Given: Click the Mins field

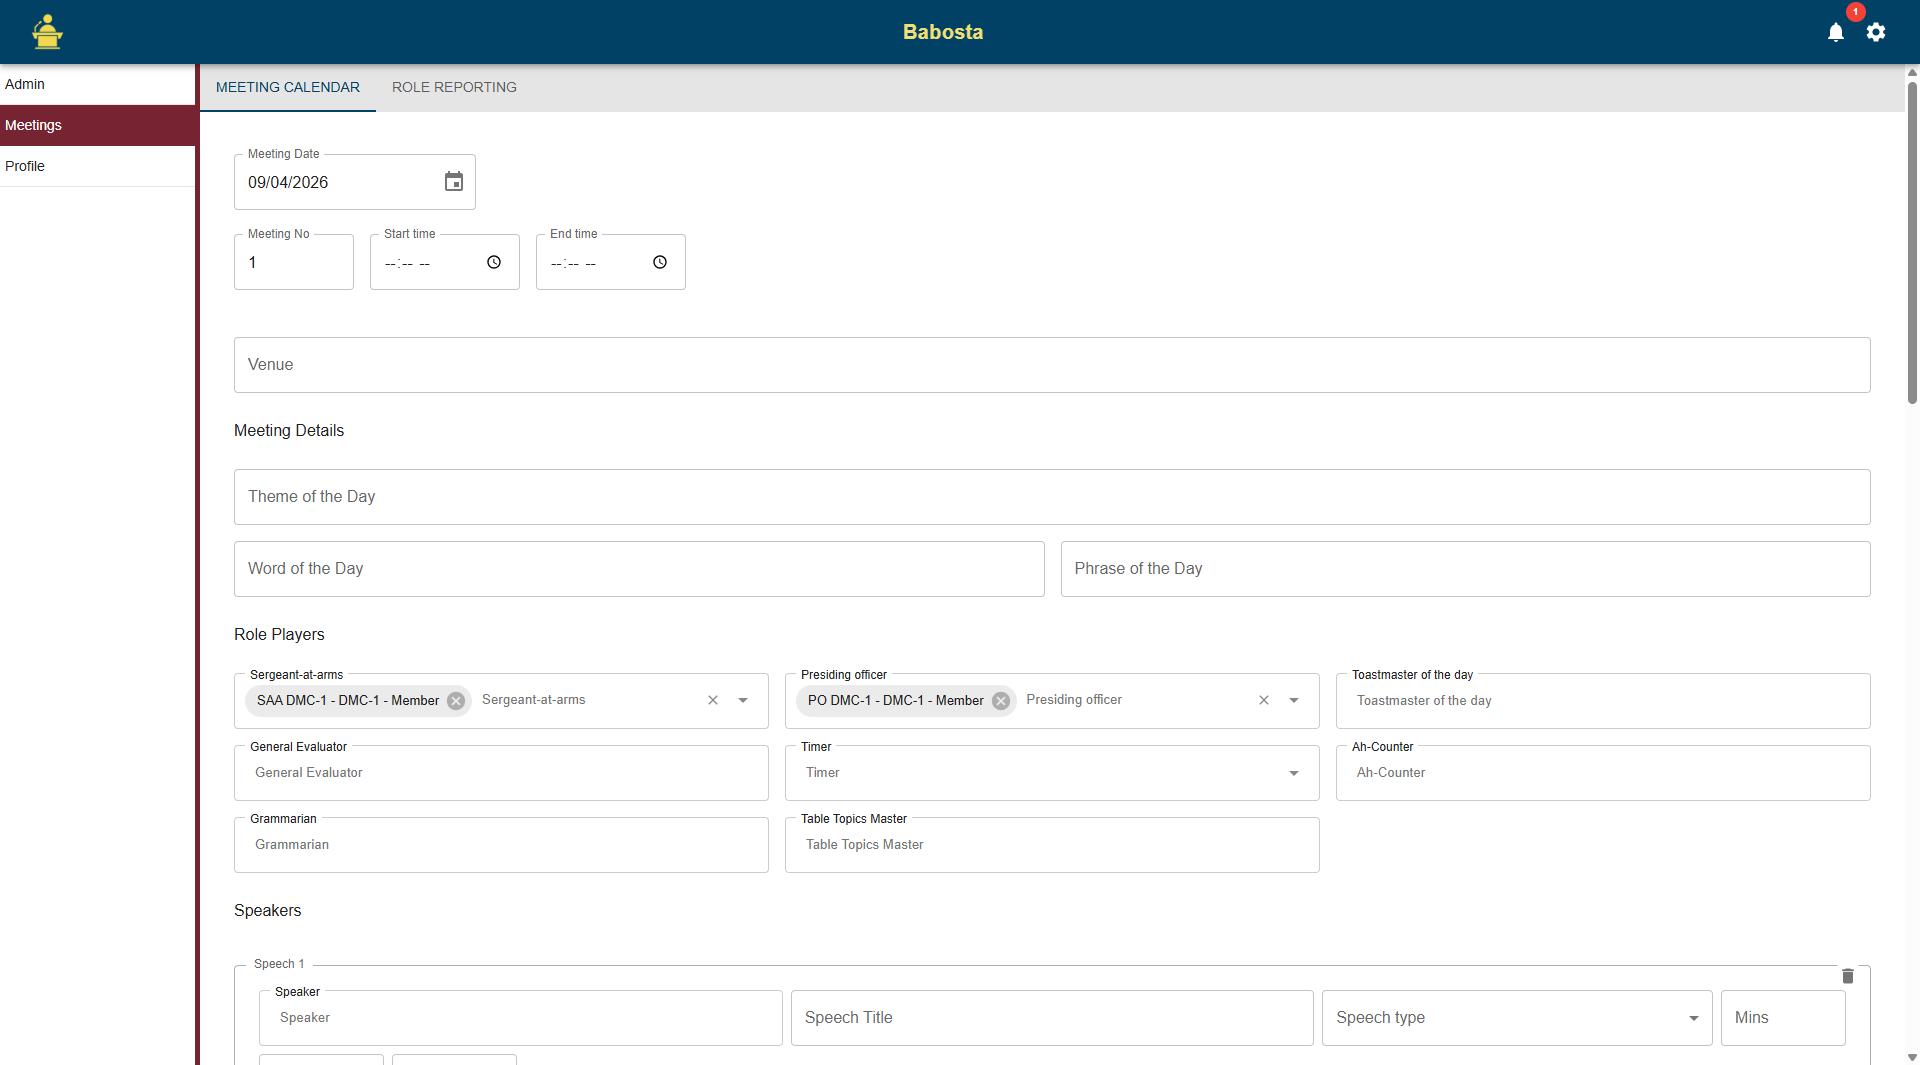Looking at the screenshot, I should coord(1783,1018).
